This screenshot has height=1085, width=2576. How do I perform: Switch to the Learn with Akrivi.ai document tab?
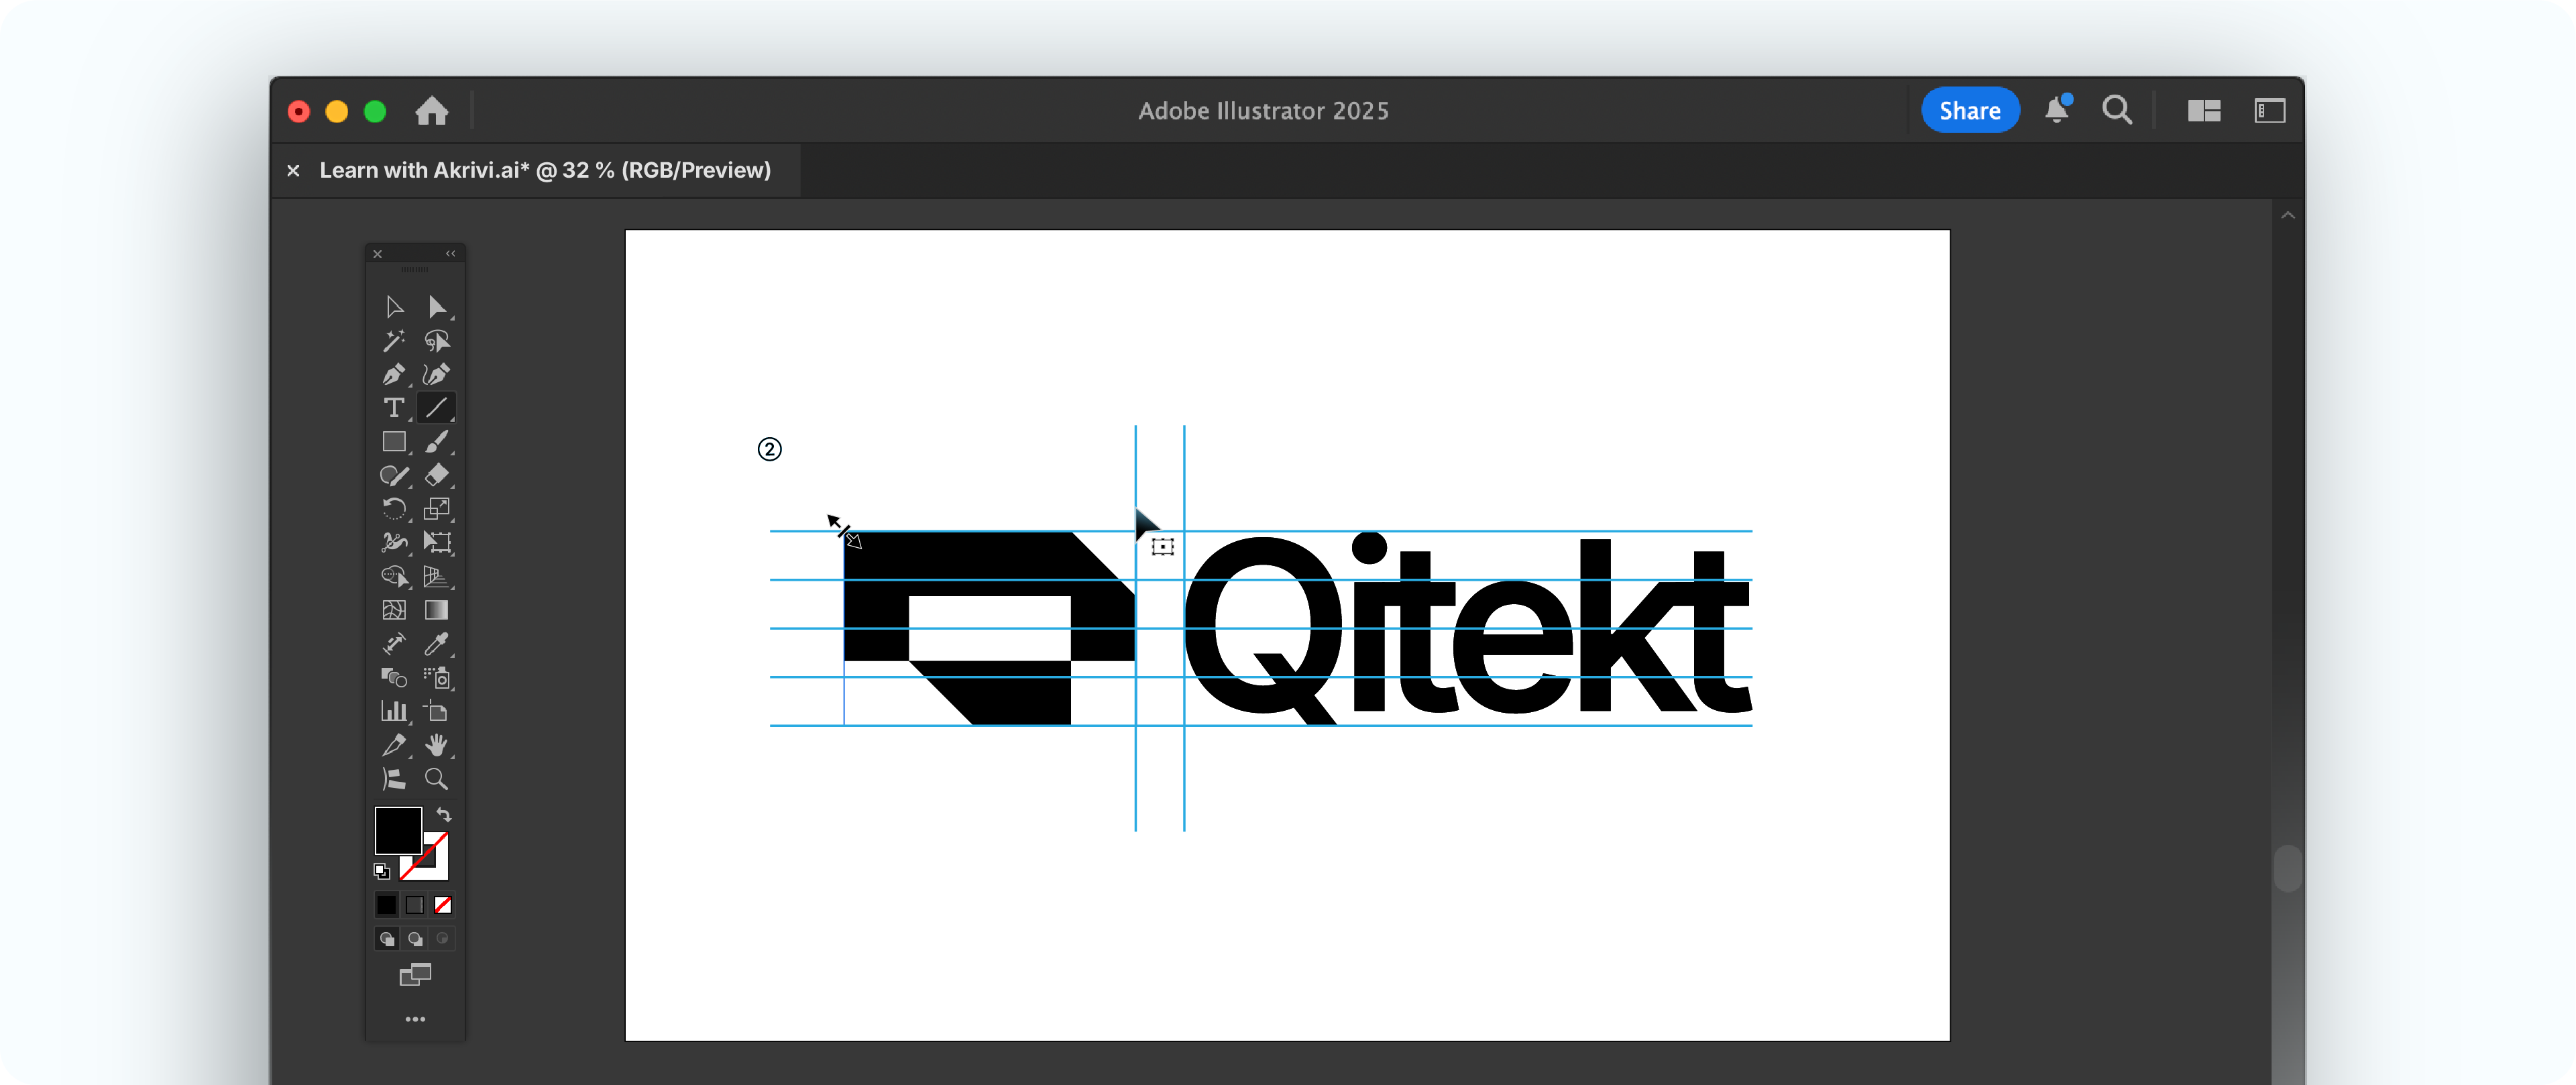coord(545,170)
